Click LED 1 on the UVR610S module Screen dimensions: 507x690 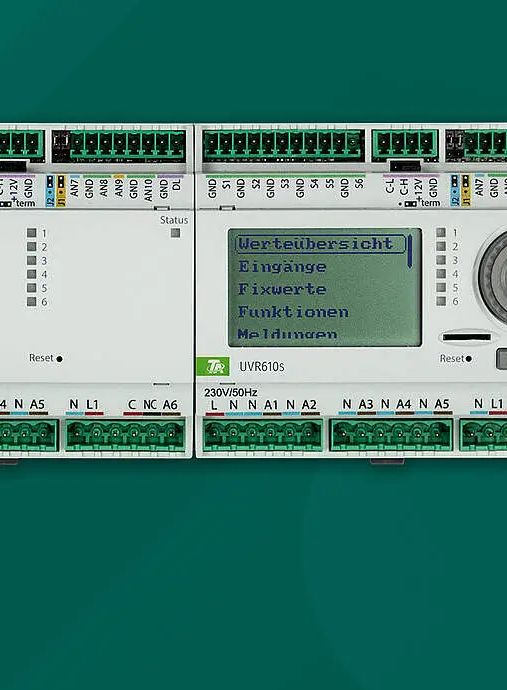[x=441, y=232]
